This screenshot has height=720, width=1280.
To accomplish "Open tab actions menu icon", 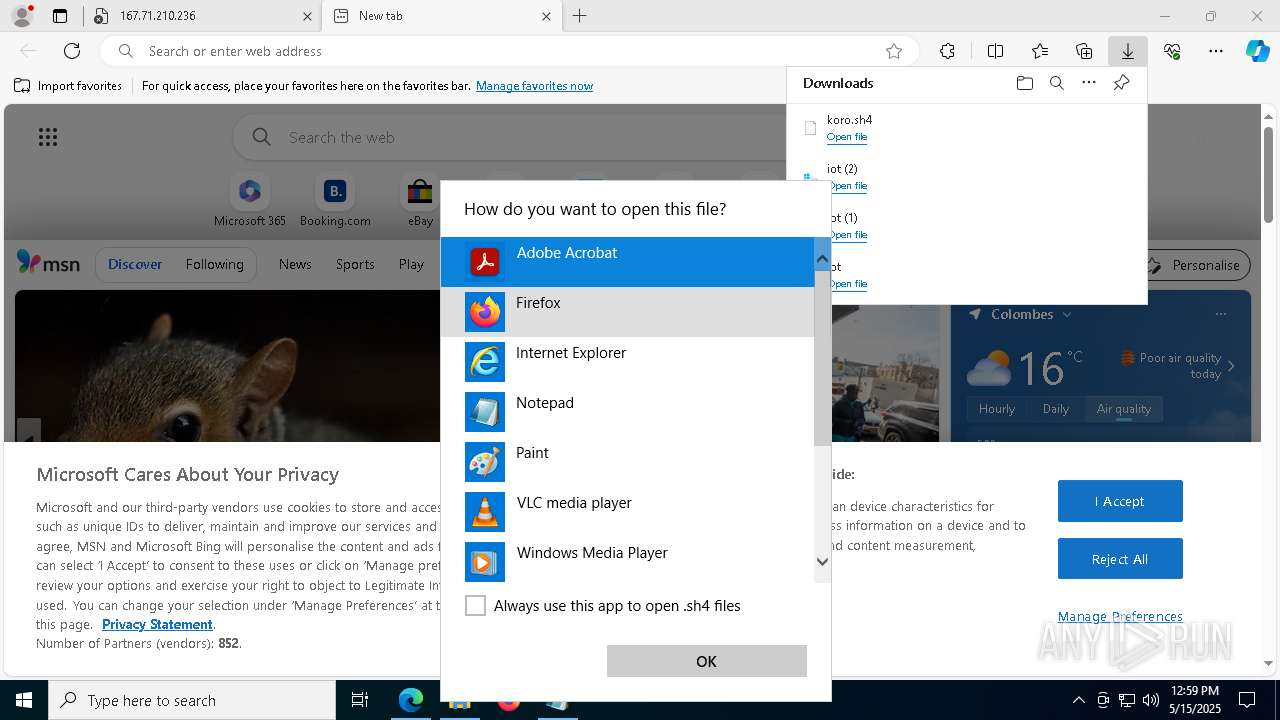I will 60,16.
